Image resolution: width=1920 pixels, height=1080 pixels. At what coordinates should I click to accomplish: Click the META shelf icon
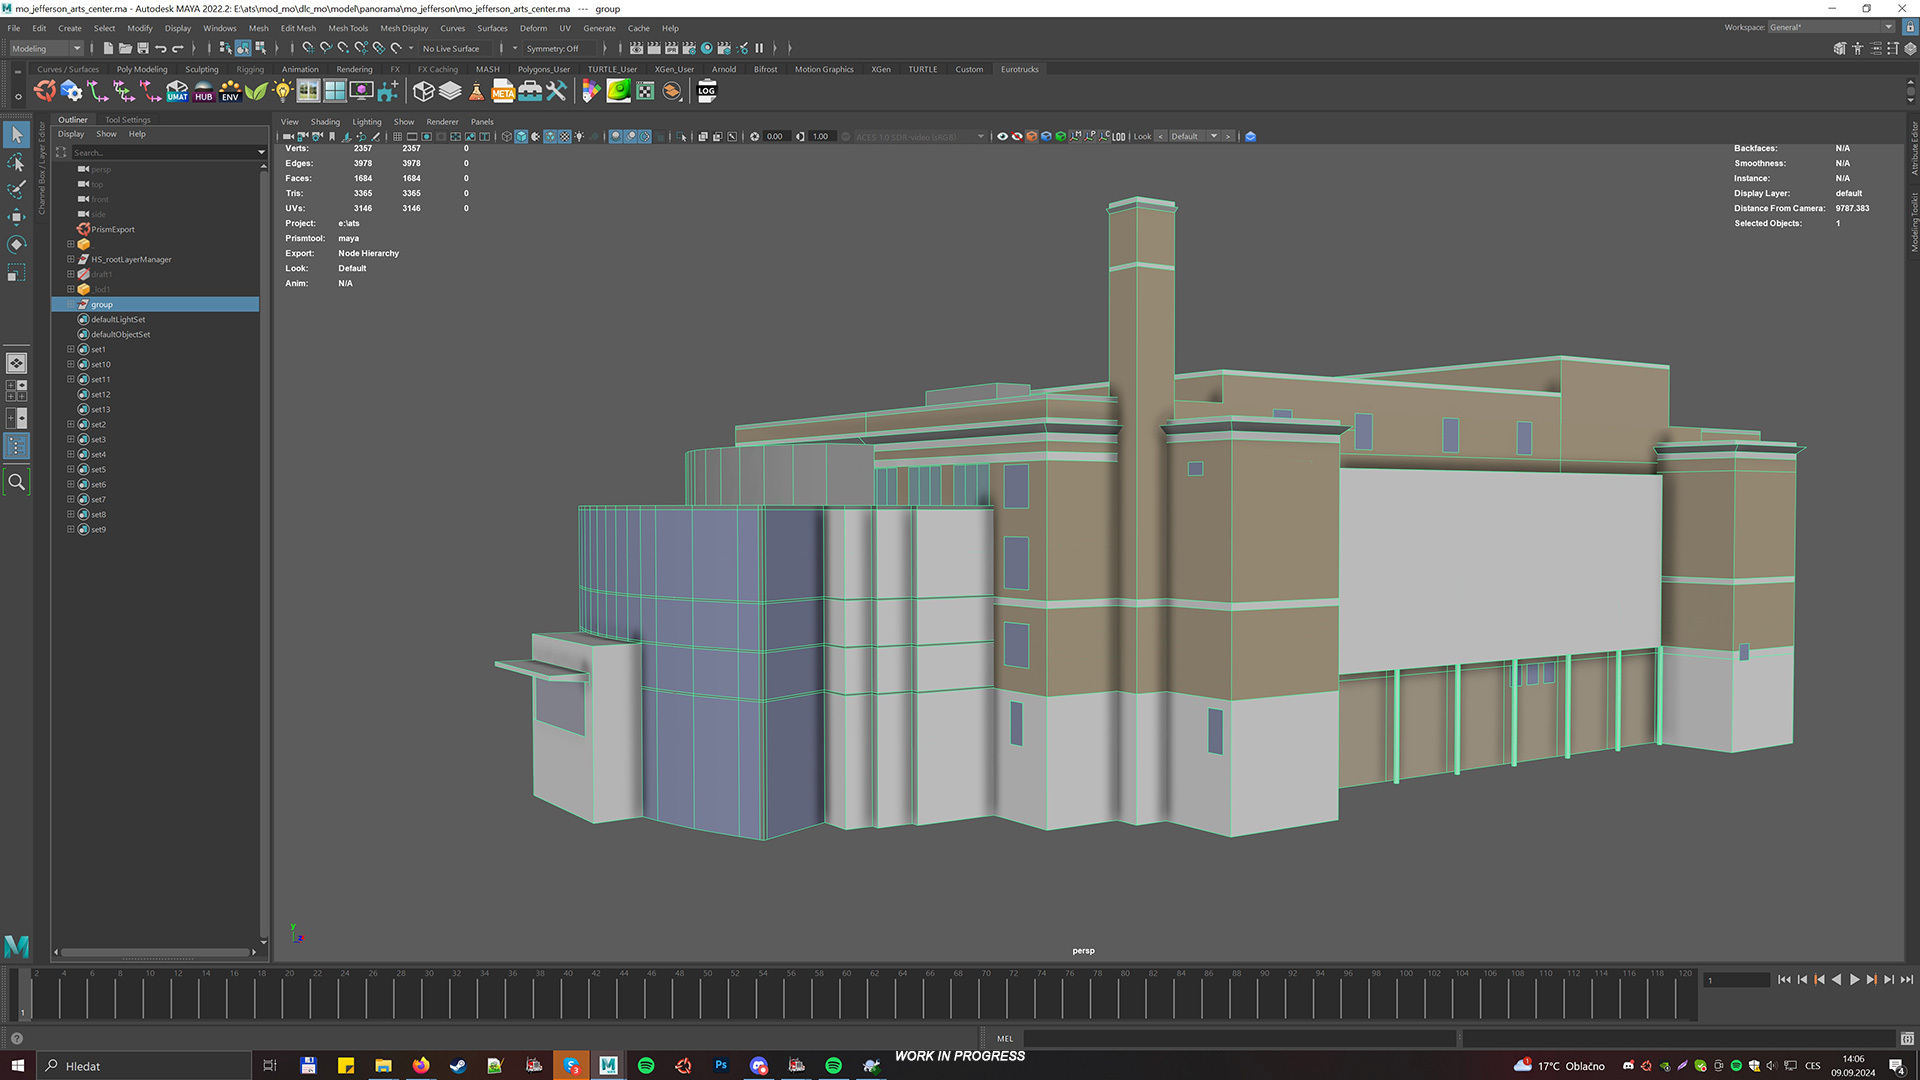point(503,92)
